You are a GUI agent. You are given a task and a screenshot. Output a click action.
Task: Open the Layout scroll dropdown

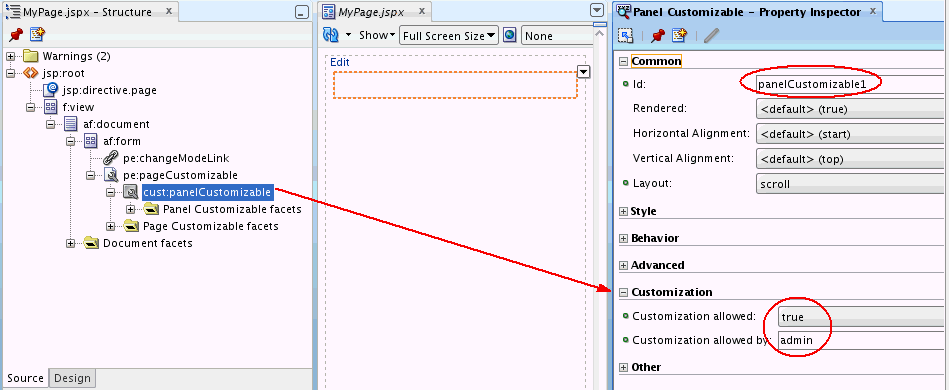(850, 184)
